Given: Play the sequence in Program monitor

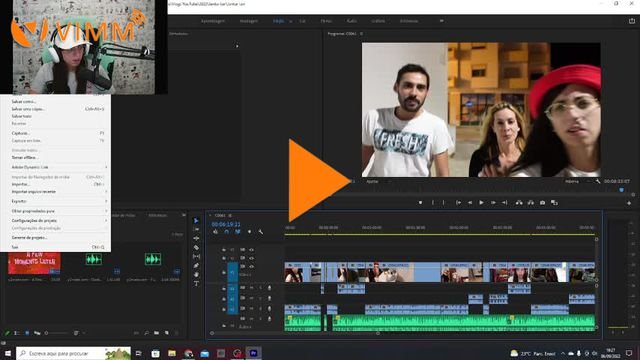Looking at the screenshot, I should 481,202.
